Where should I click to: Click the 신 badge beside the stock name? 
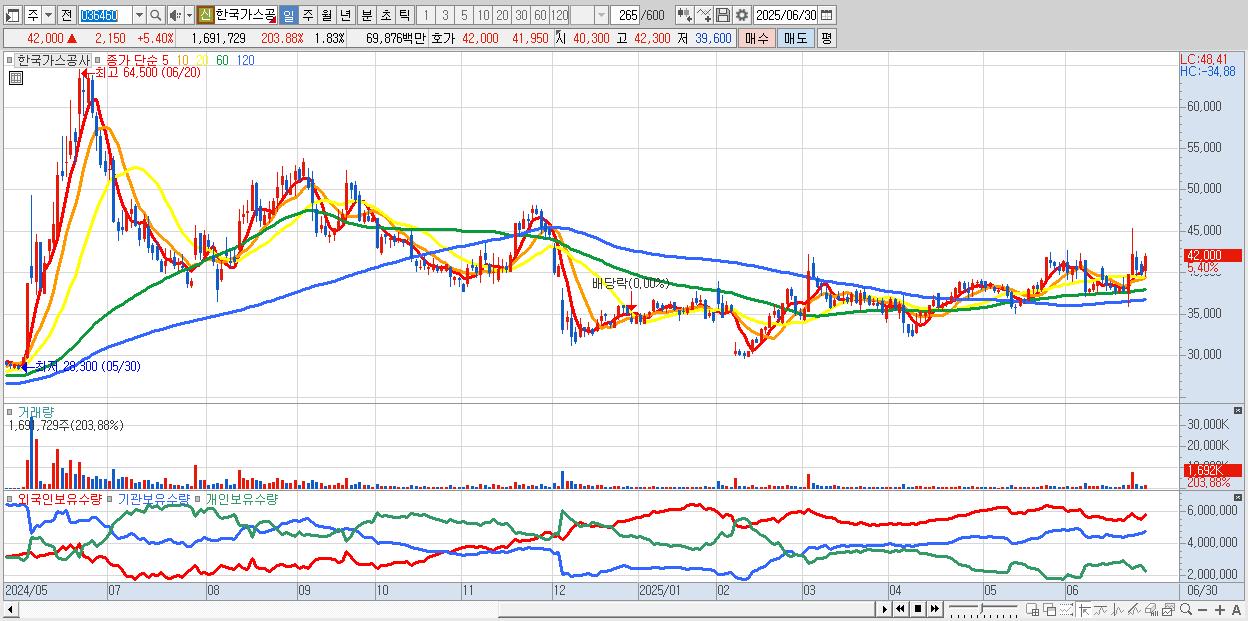(x=205, y=15)
